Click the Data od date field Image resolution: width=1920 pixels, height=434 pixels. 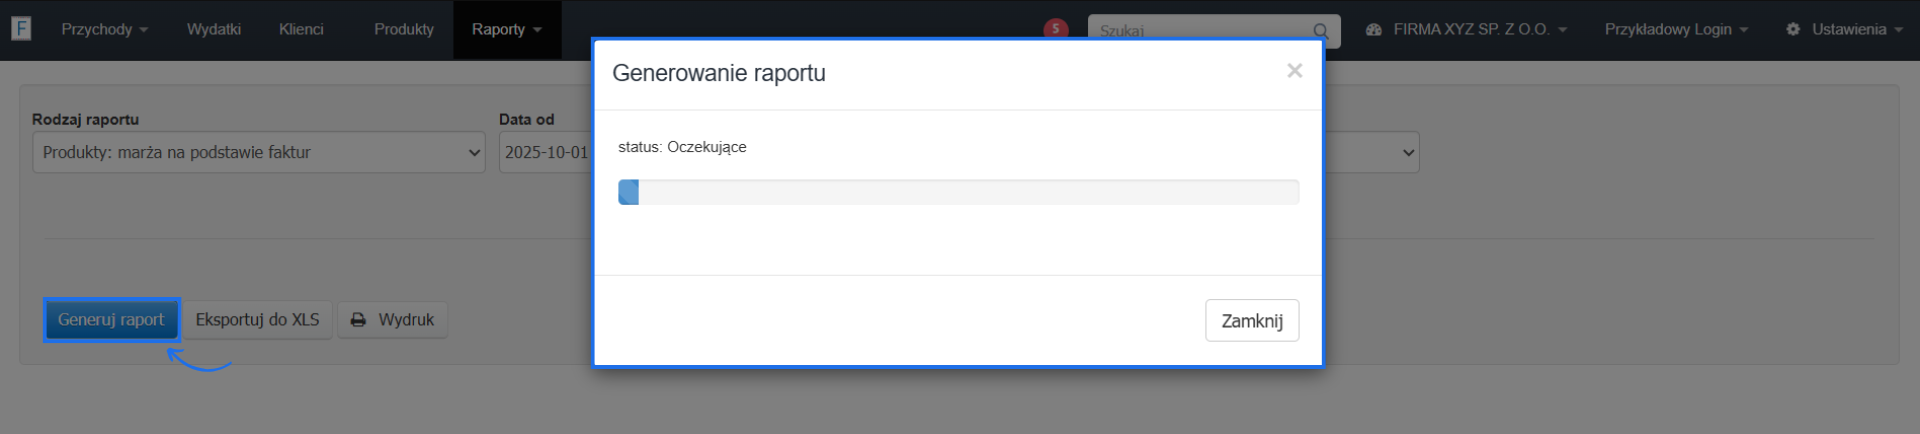[x=545, y=153]
